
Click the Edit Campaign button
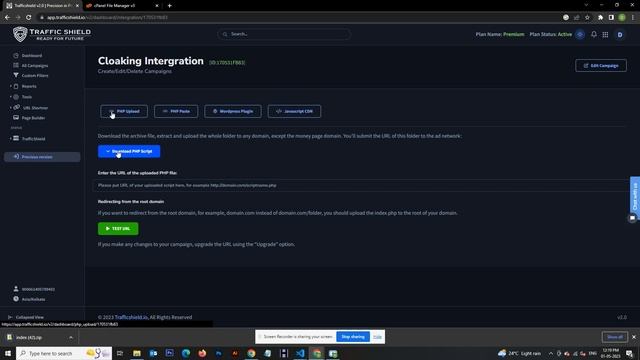pos(601,65)
